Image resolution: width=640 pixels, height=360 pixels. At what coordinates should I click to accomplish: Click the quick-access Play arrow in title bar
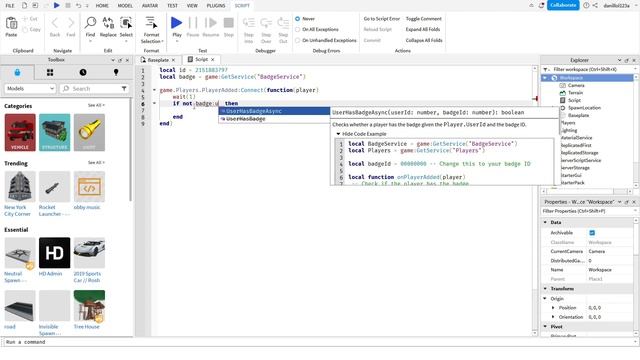coord(56,5)
